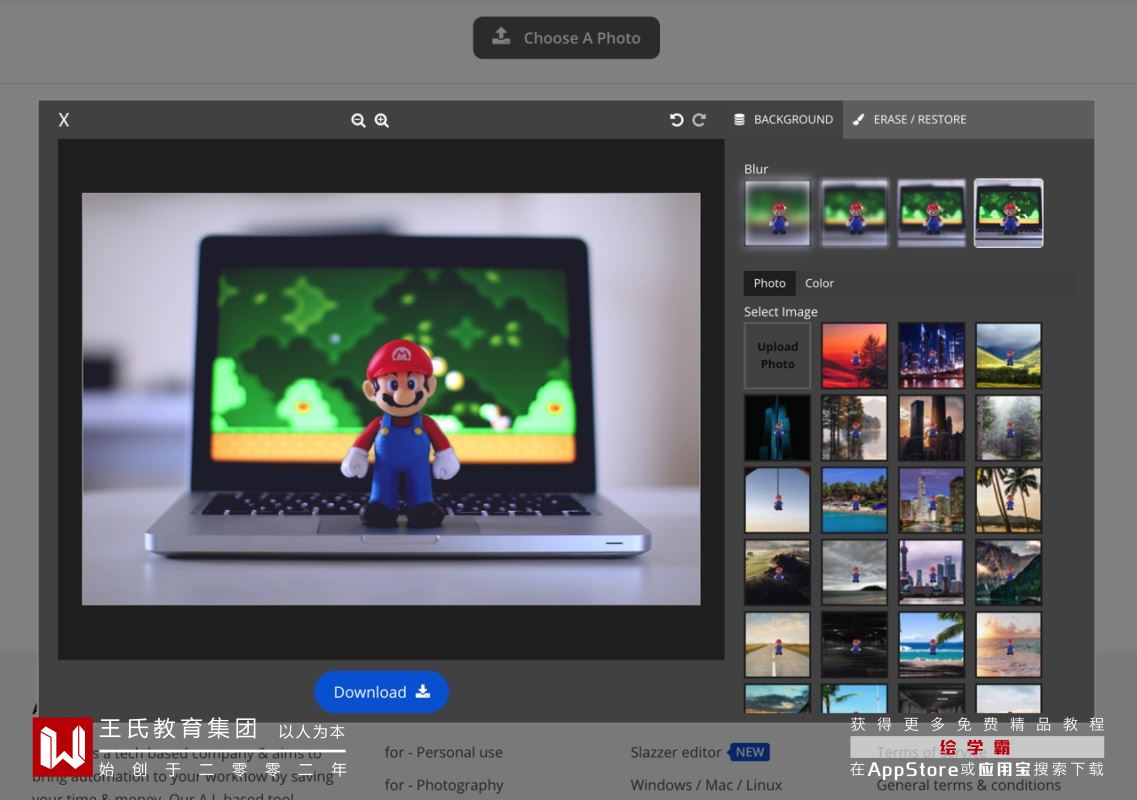Select the red sunset background image
Viewport: 1137px width, 800px height.
(854, 355)
